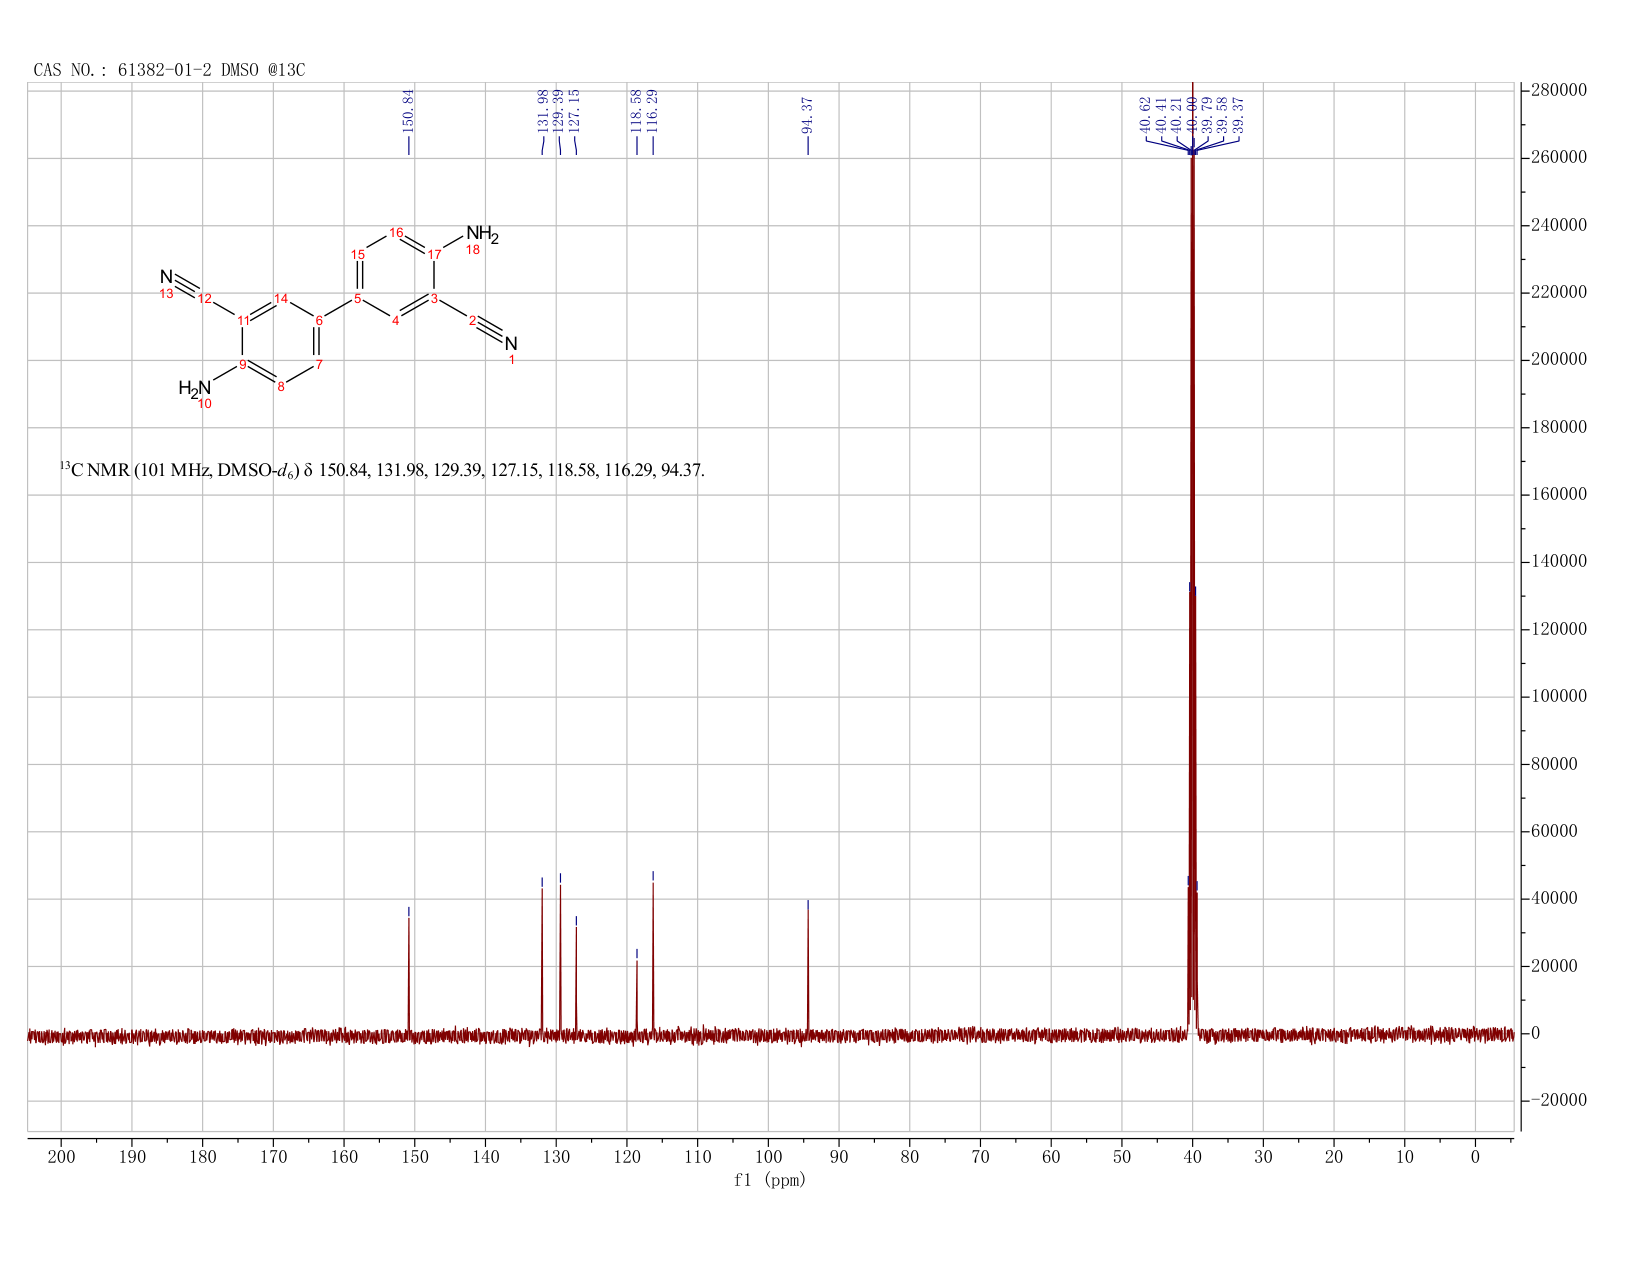This screenshot has width=1650, height=1275.
Task: Select carbon atom 5 in structure
Action: pos(358,298)
